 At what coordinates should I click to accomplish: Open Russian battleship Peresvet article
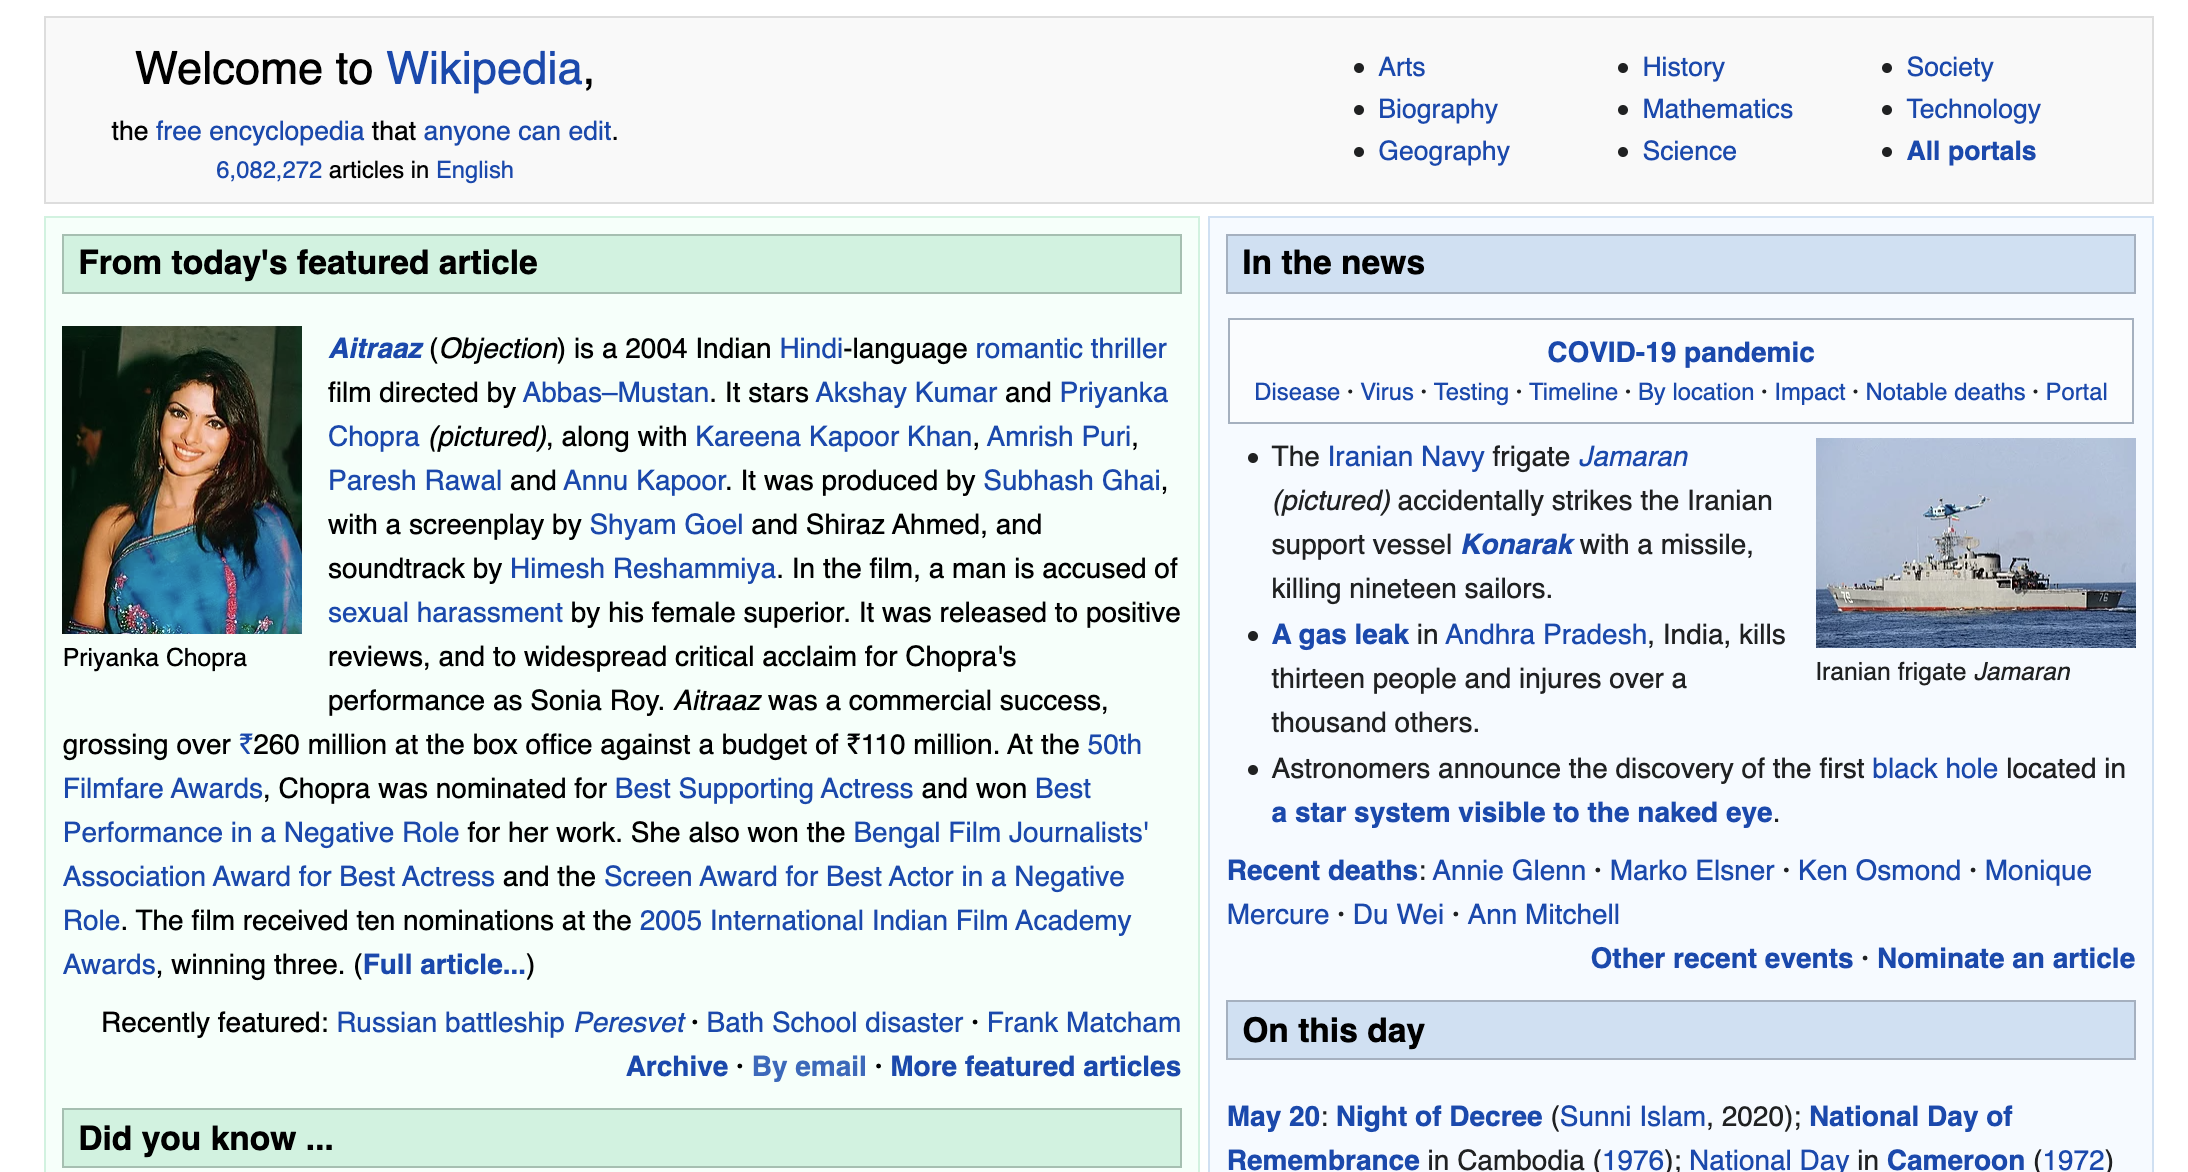click(510, 1023)
